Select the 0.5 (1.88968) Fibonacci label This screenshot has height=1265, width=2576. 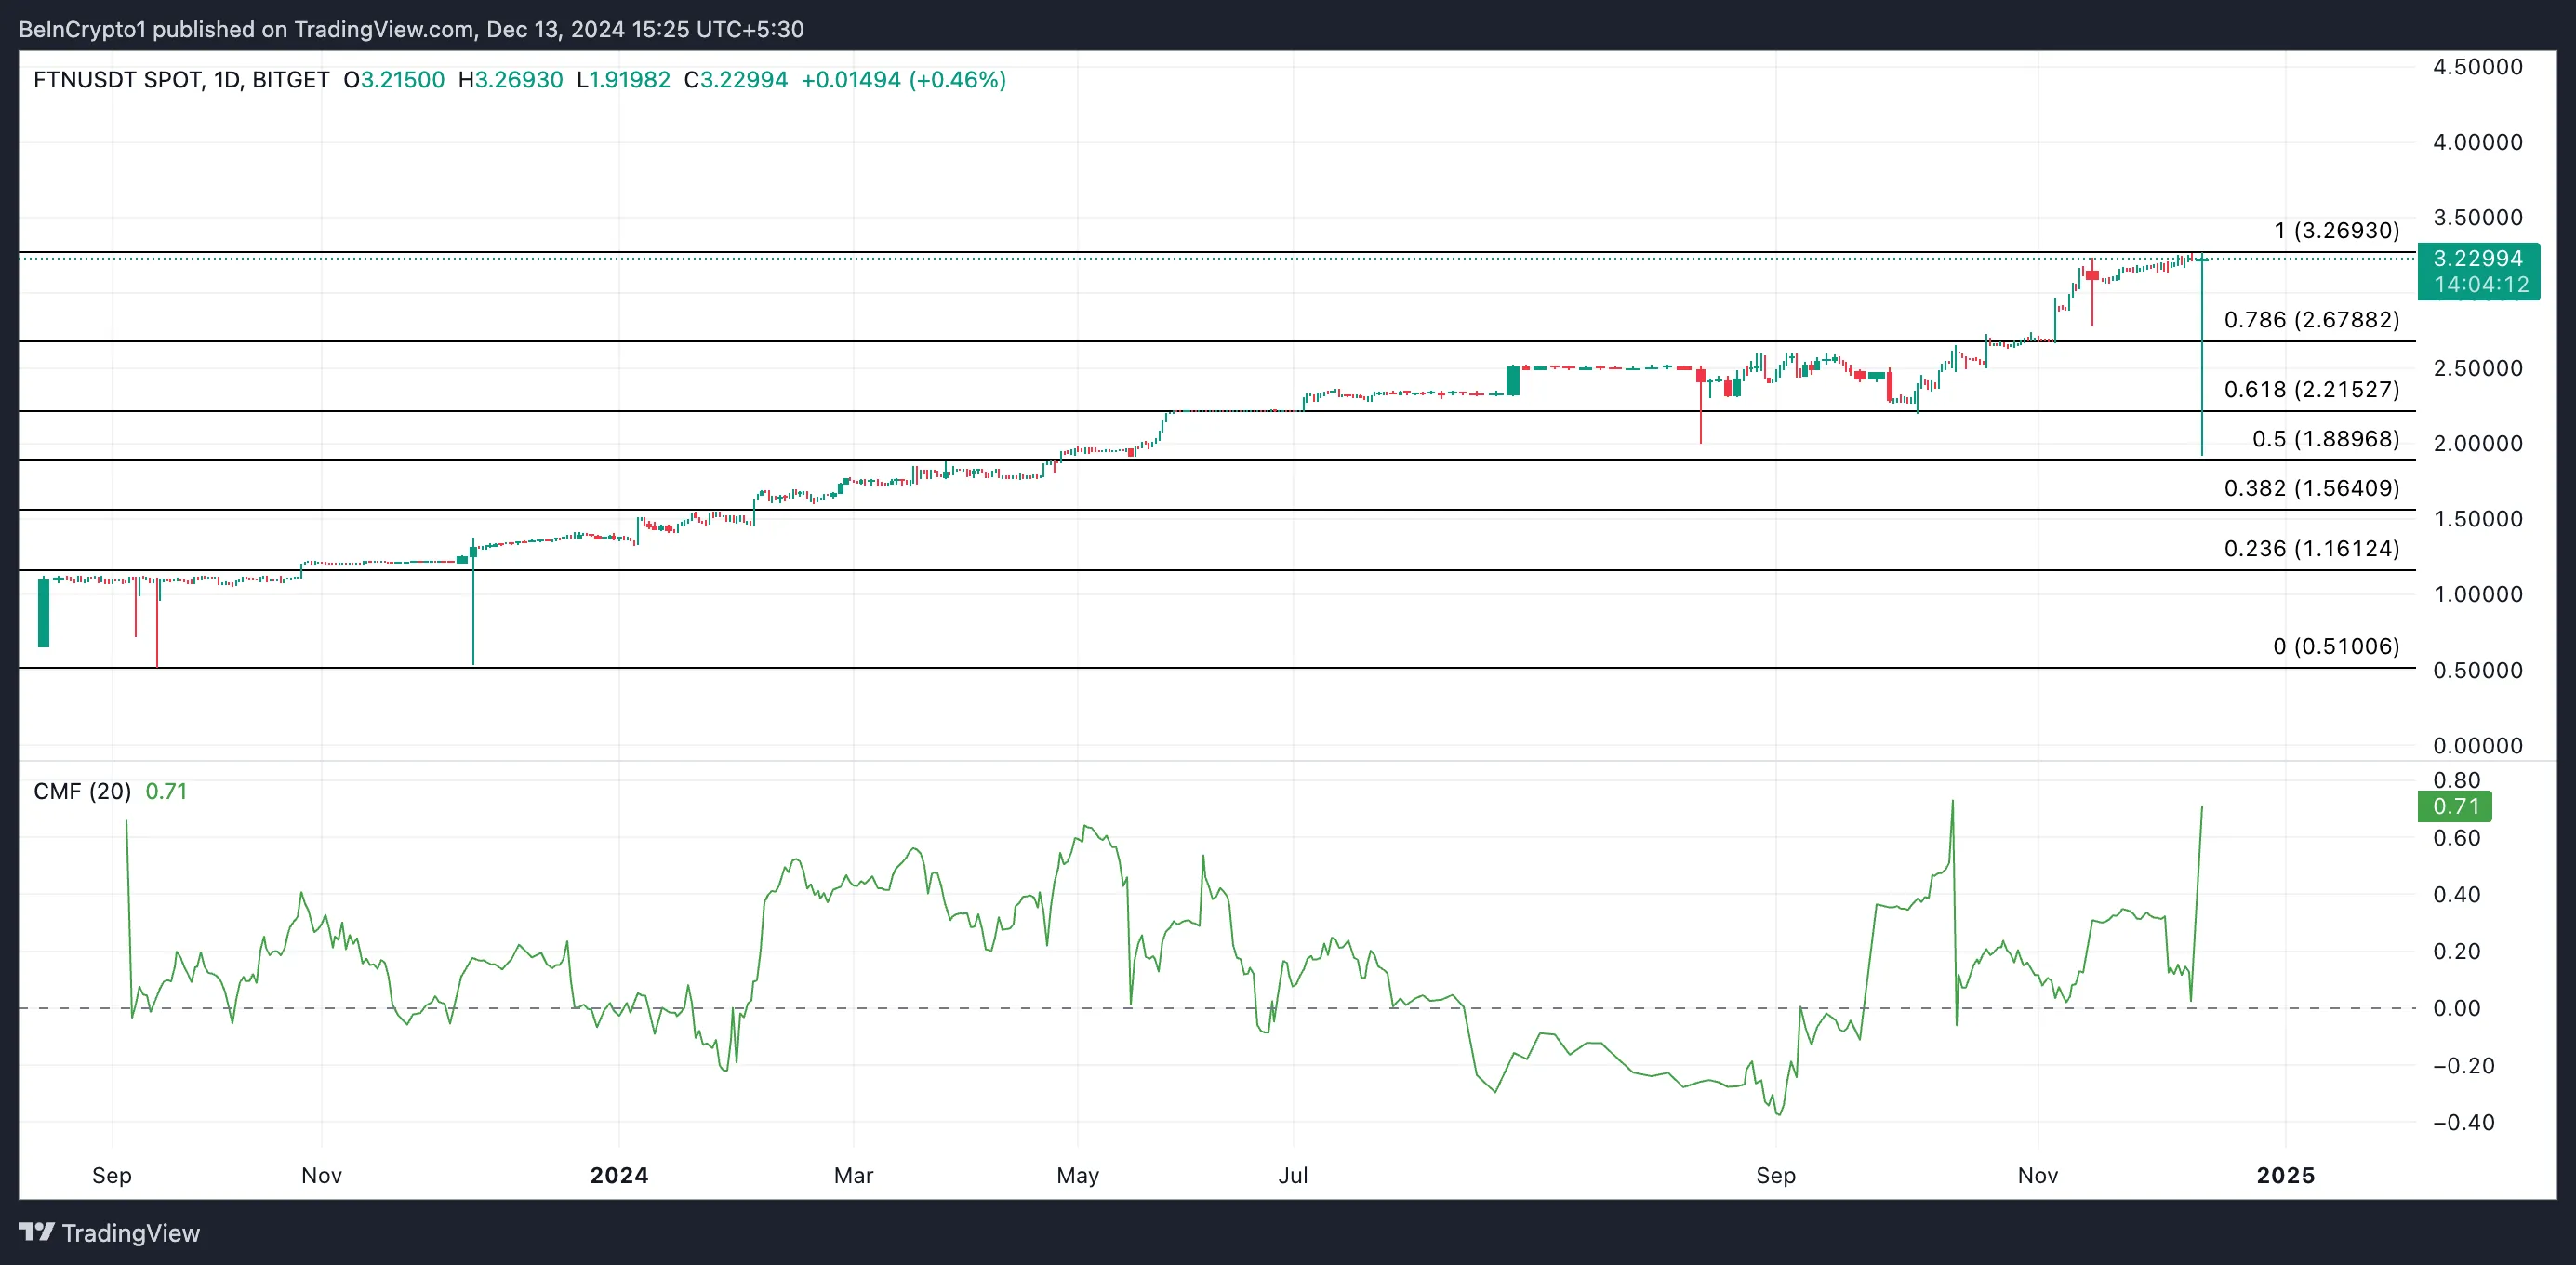pos(2325,439)
